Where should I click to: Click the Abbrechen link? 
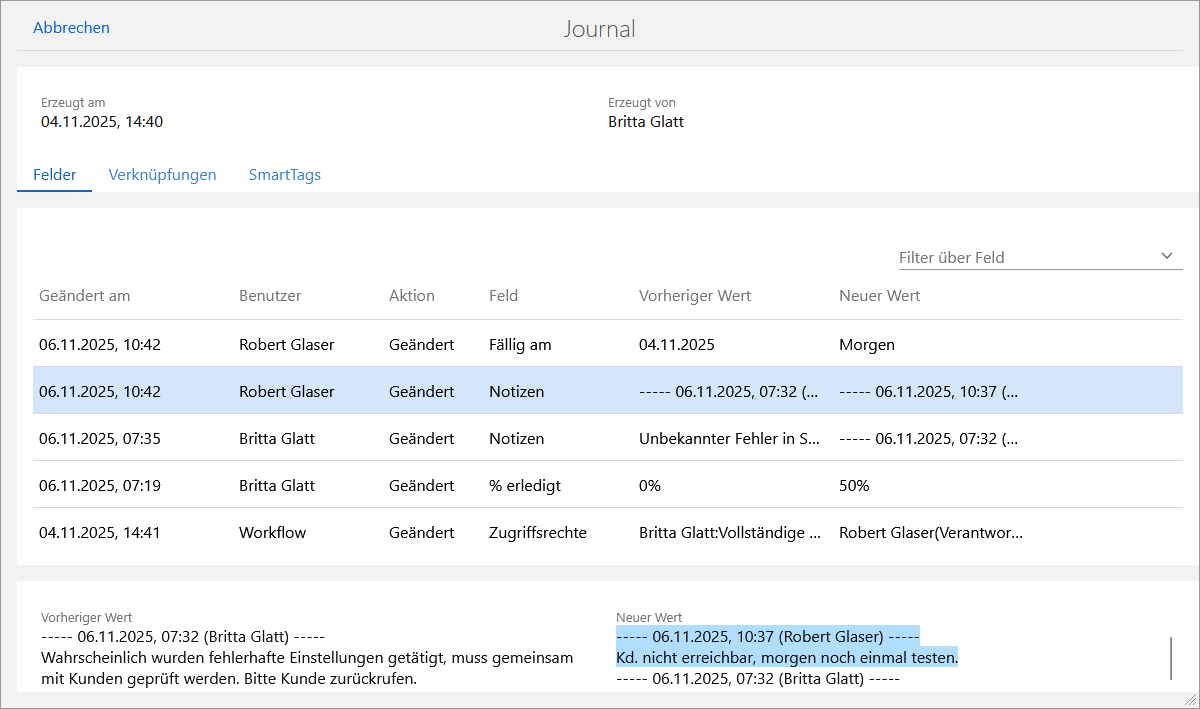click(x=71, y=28)
